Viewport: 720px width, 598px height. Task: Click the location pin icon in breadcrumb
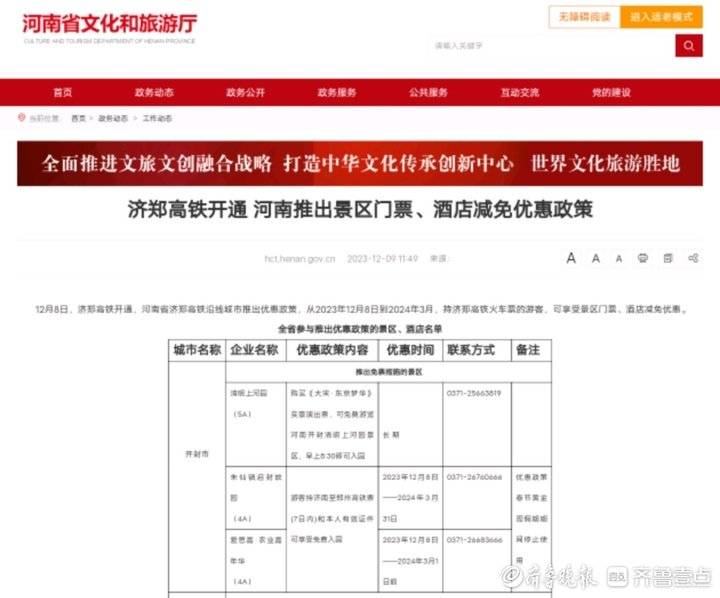[x=21, y=118]
